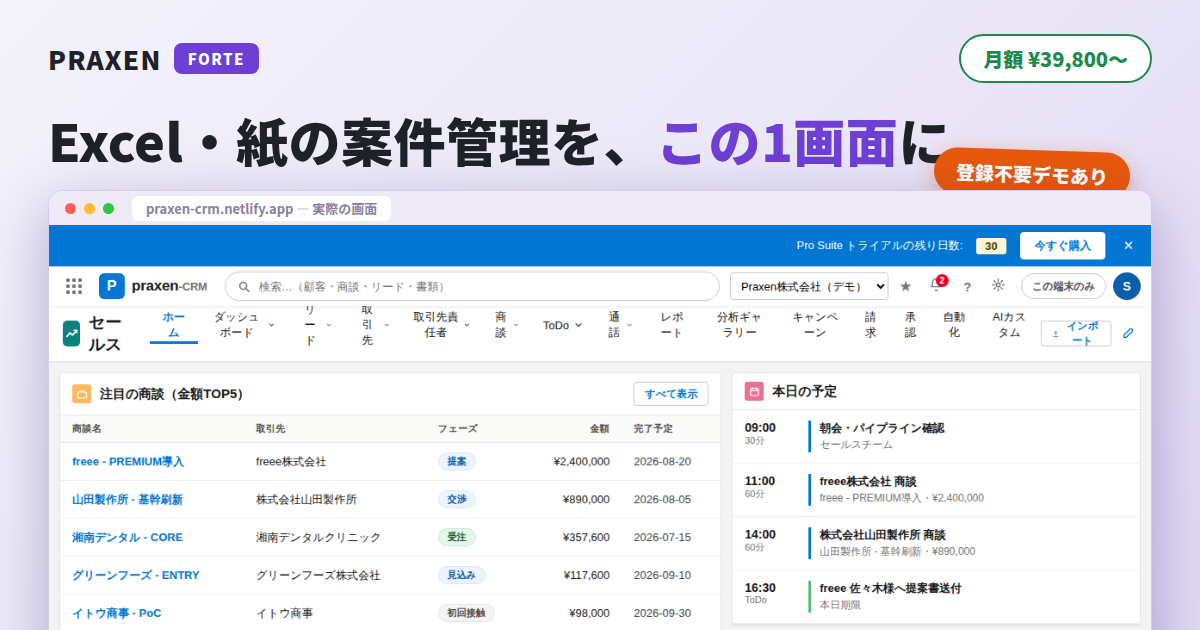Open the 承認 tab

click(x=910, y=325)
